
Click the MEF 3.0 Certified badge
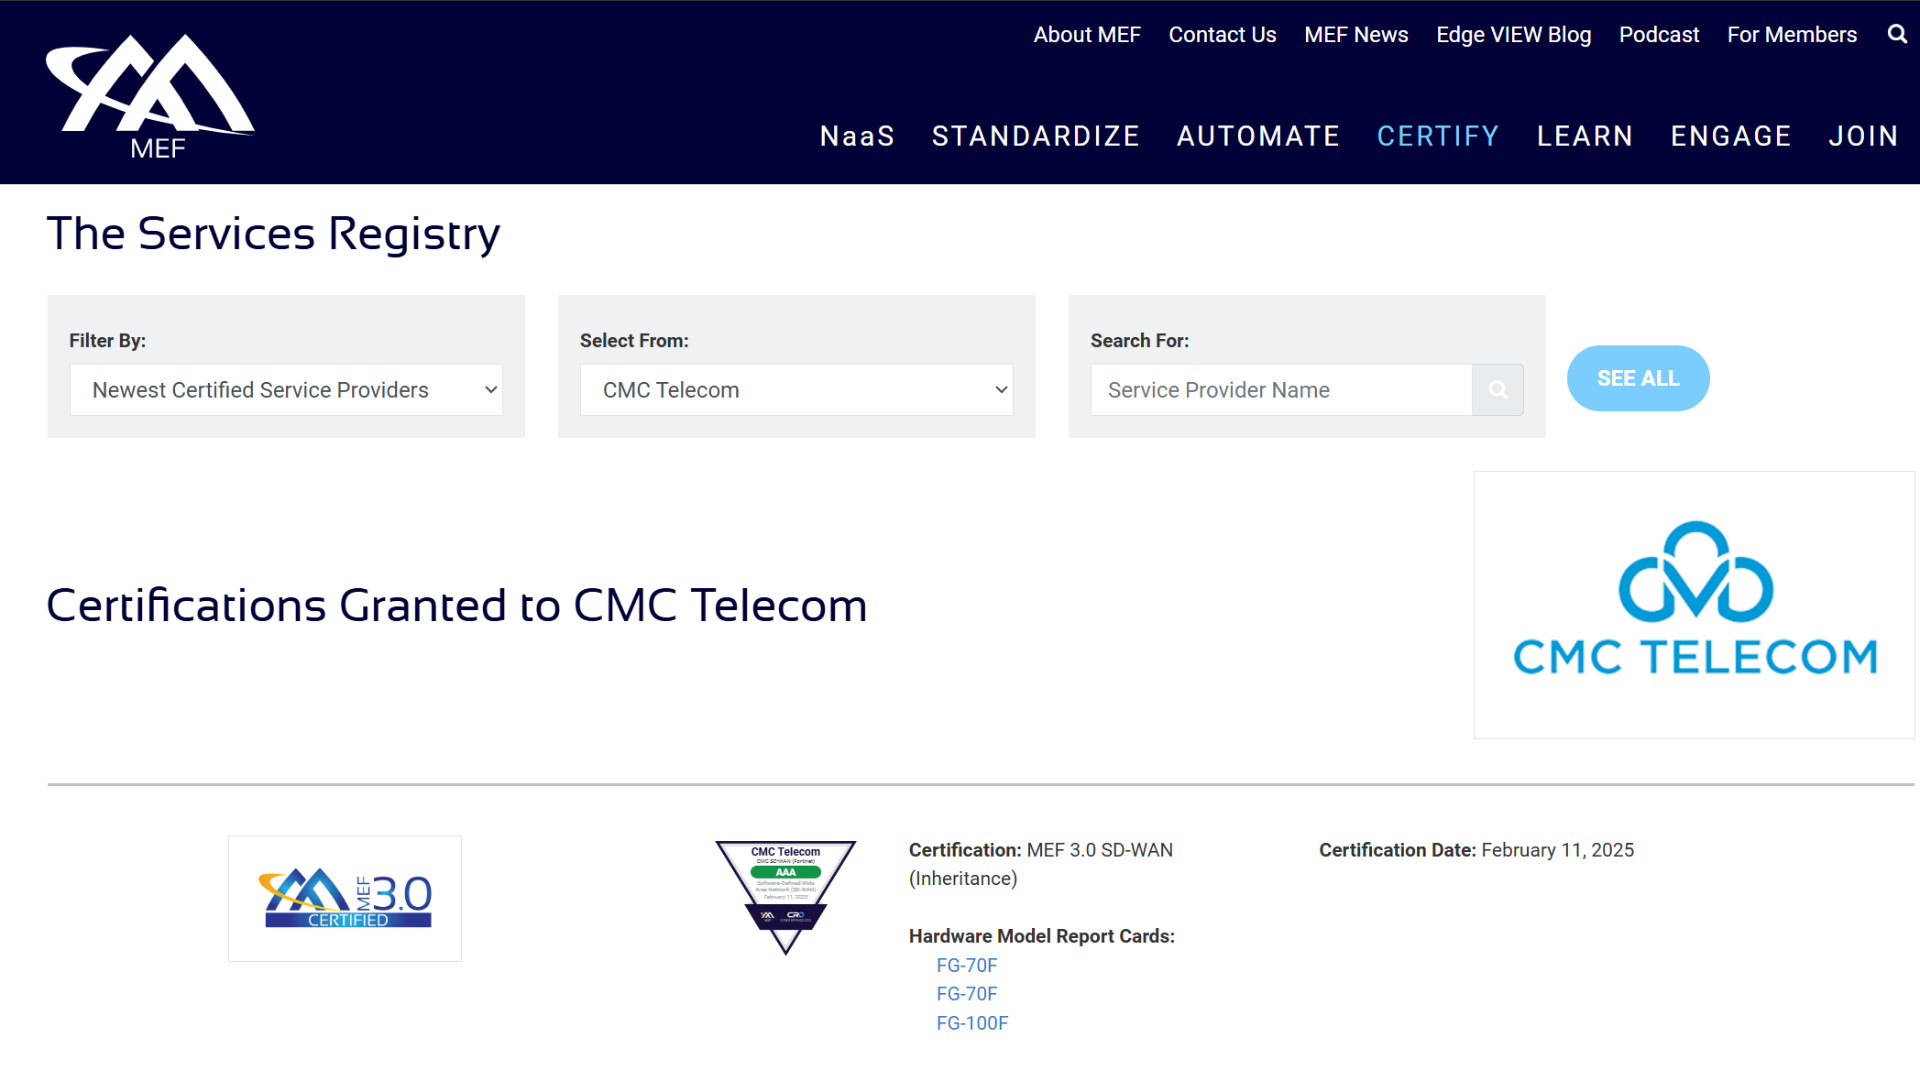[x=344, y=897]
